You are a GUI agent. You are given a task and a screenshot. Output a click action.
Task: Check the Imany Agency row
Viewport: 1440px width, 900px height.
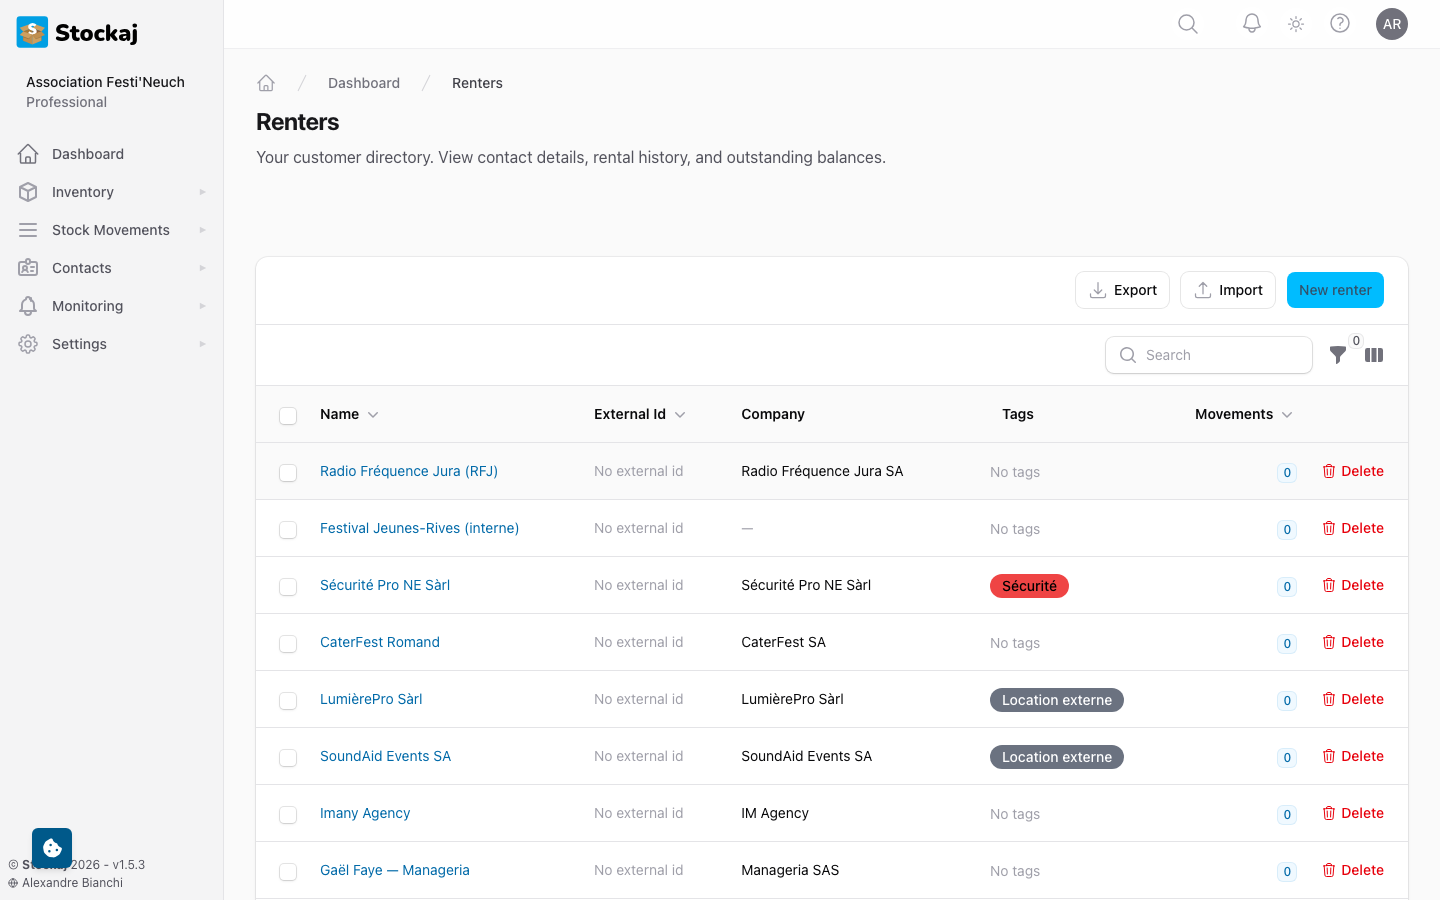click(x=288, y=815)
